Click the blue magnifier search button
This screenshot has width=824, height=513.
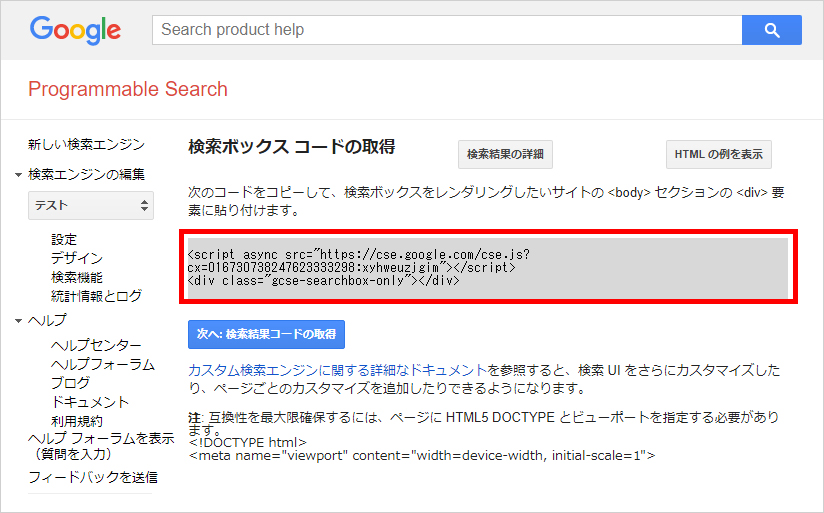point(771,30)
